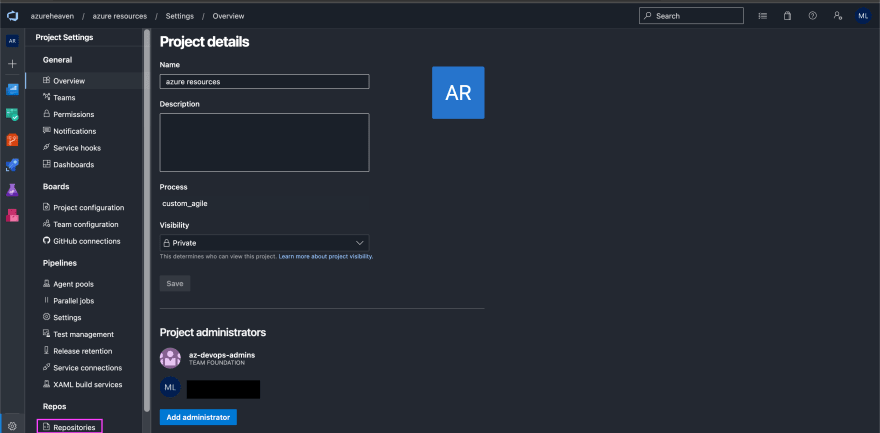Image resolution: width=880 pixels, height=433 pixels.
Task: Click the Project Settings heading
Action: point(65,38)
